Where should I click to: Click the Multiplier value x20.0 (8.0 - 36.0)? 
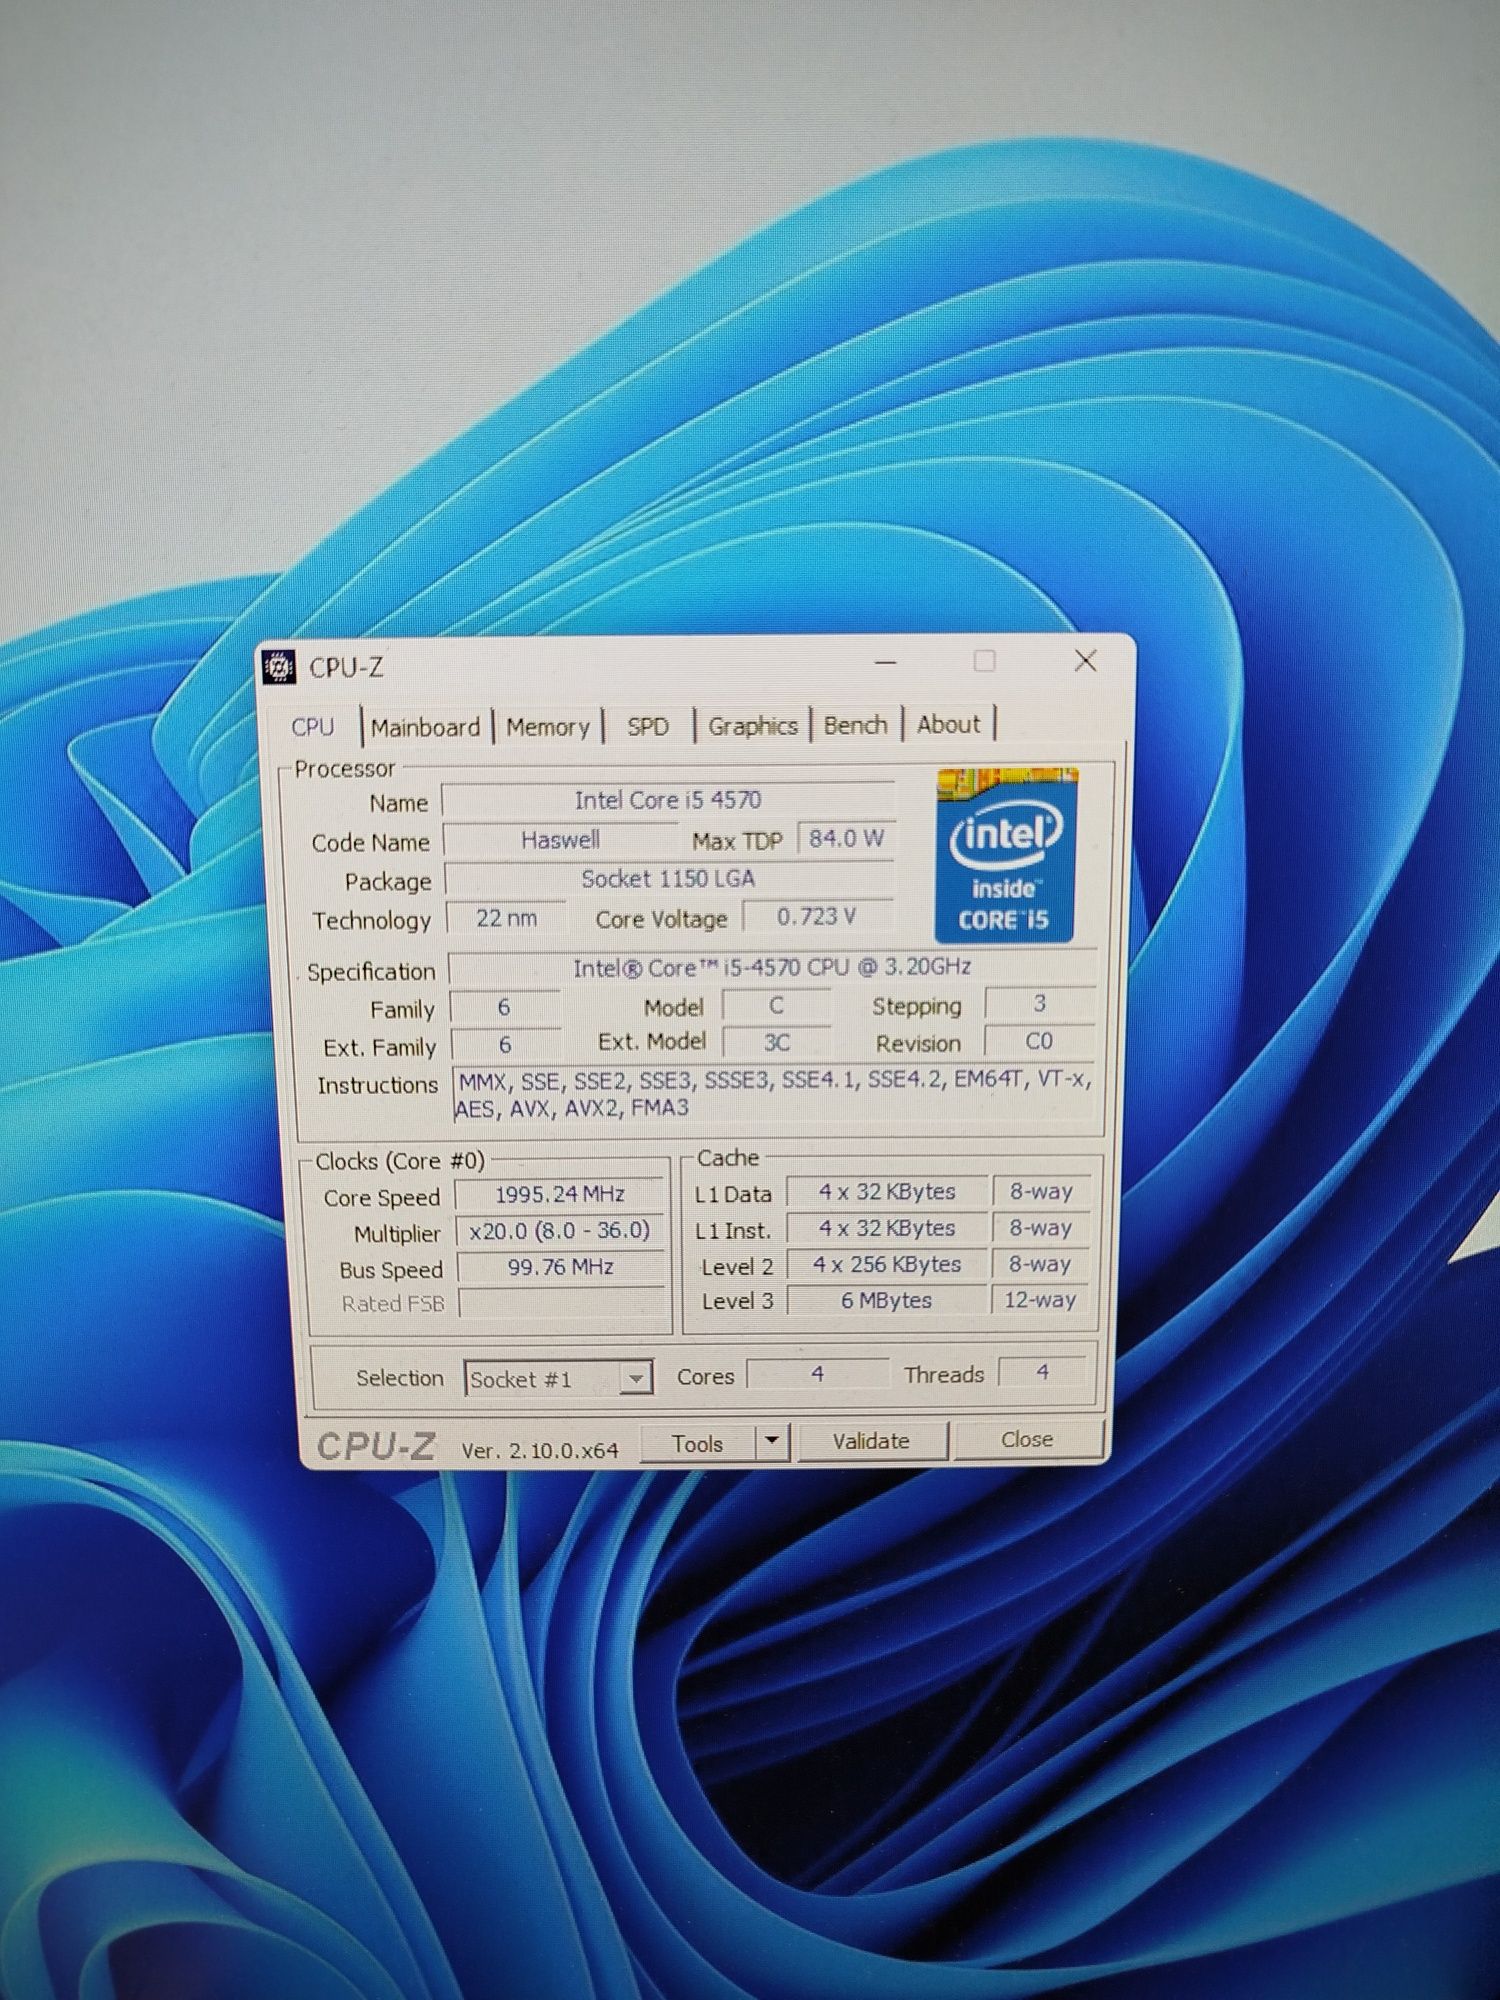(560, 1230)
